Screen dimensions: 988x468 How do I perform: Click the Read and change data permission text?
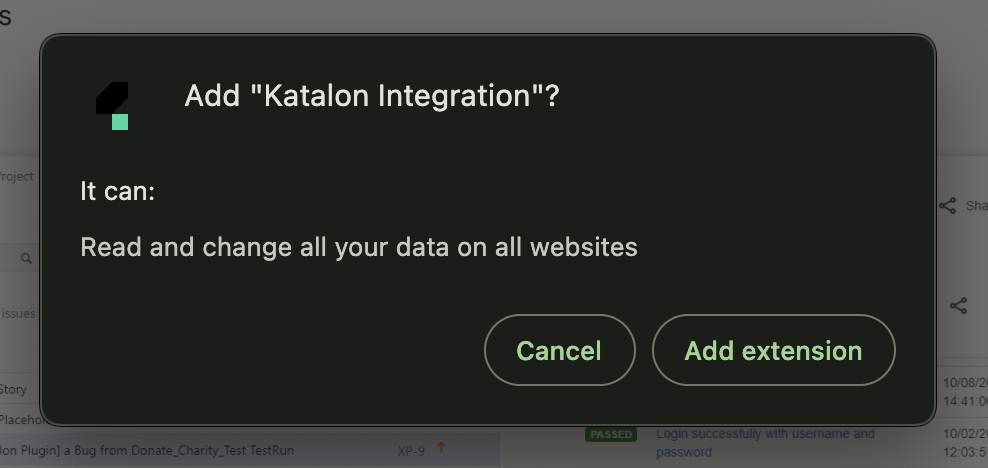point(358,247)
